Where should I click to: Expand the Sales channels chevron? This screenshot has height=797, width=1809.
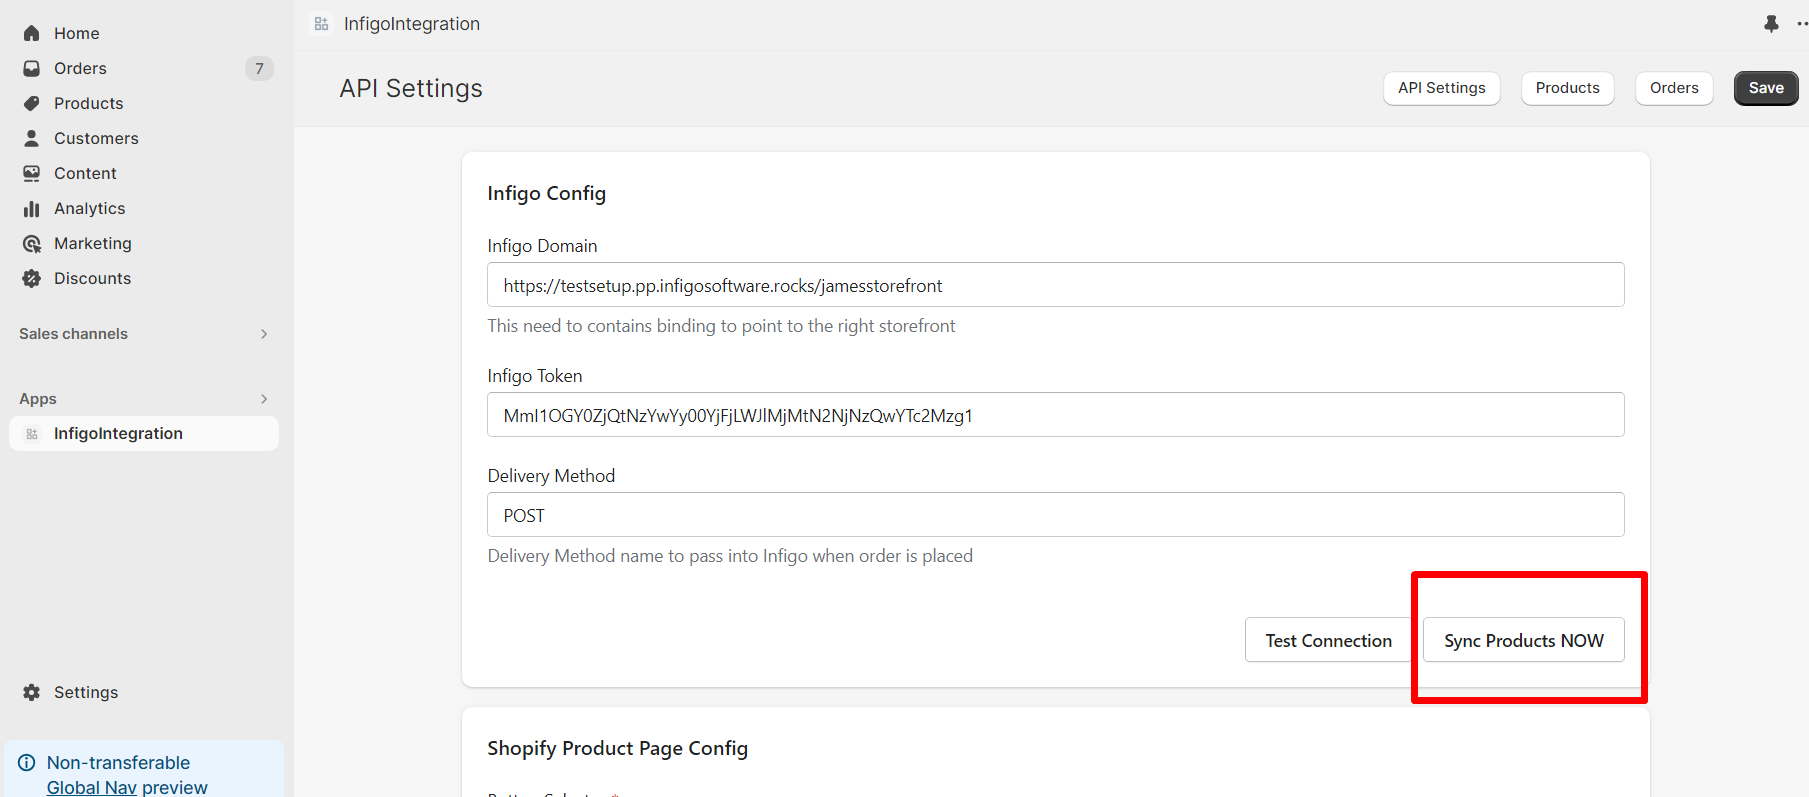click(x=264, y=334)
